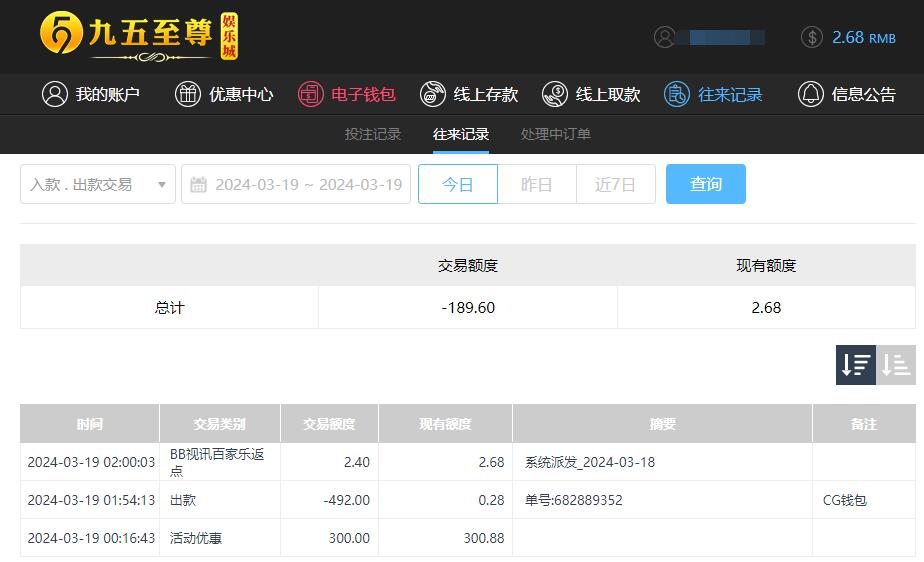This screenshot has height=562, width=924.
Task: Open 往来记录 in main navigation
Action: point(713,94)
